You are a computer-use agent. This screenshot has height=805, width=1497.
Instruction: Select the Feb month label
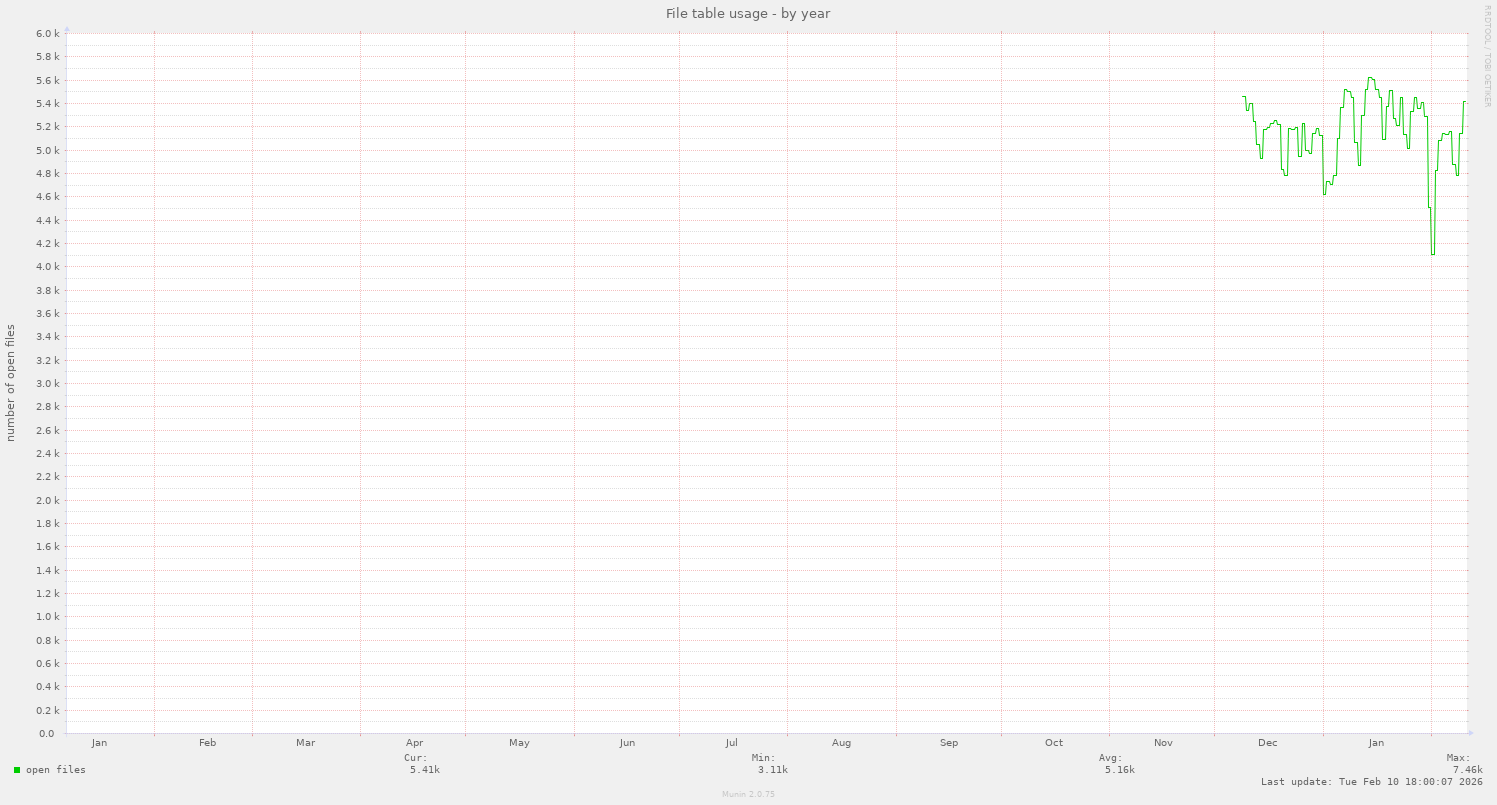pos(206,742)
